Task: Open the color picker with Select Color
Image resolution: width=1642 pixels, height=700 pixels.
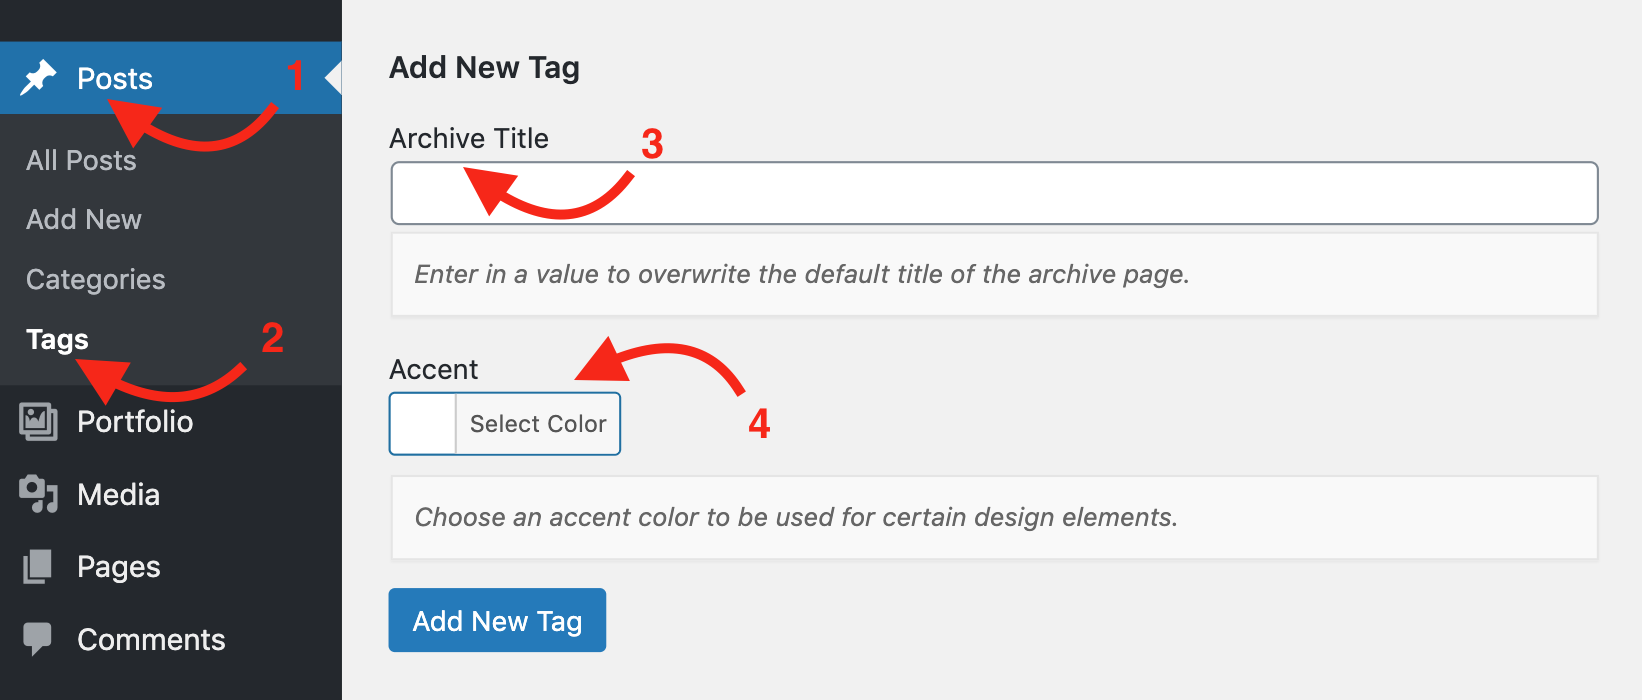Action: [x=538, y=423]
